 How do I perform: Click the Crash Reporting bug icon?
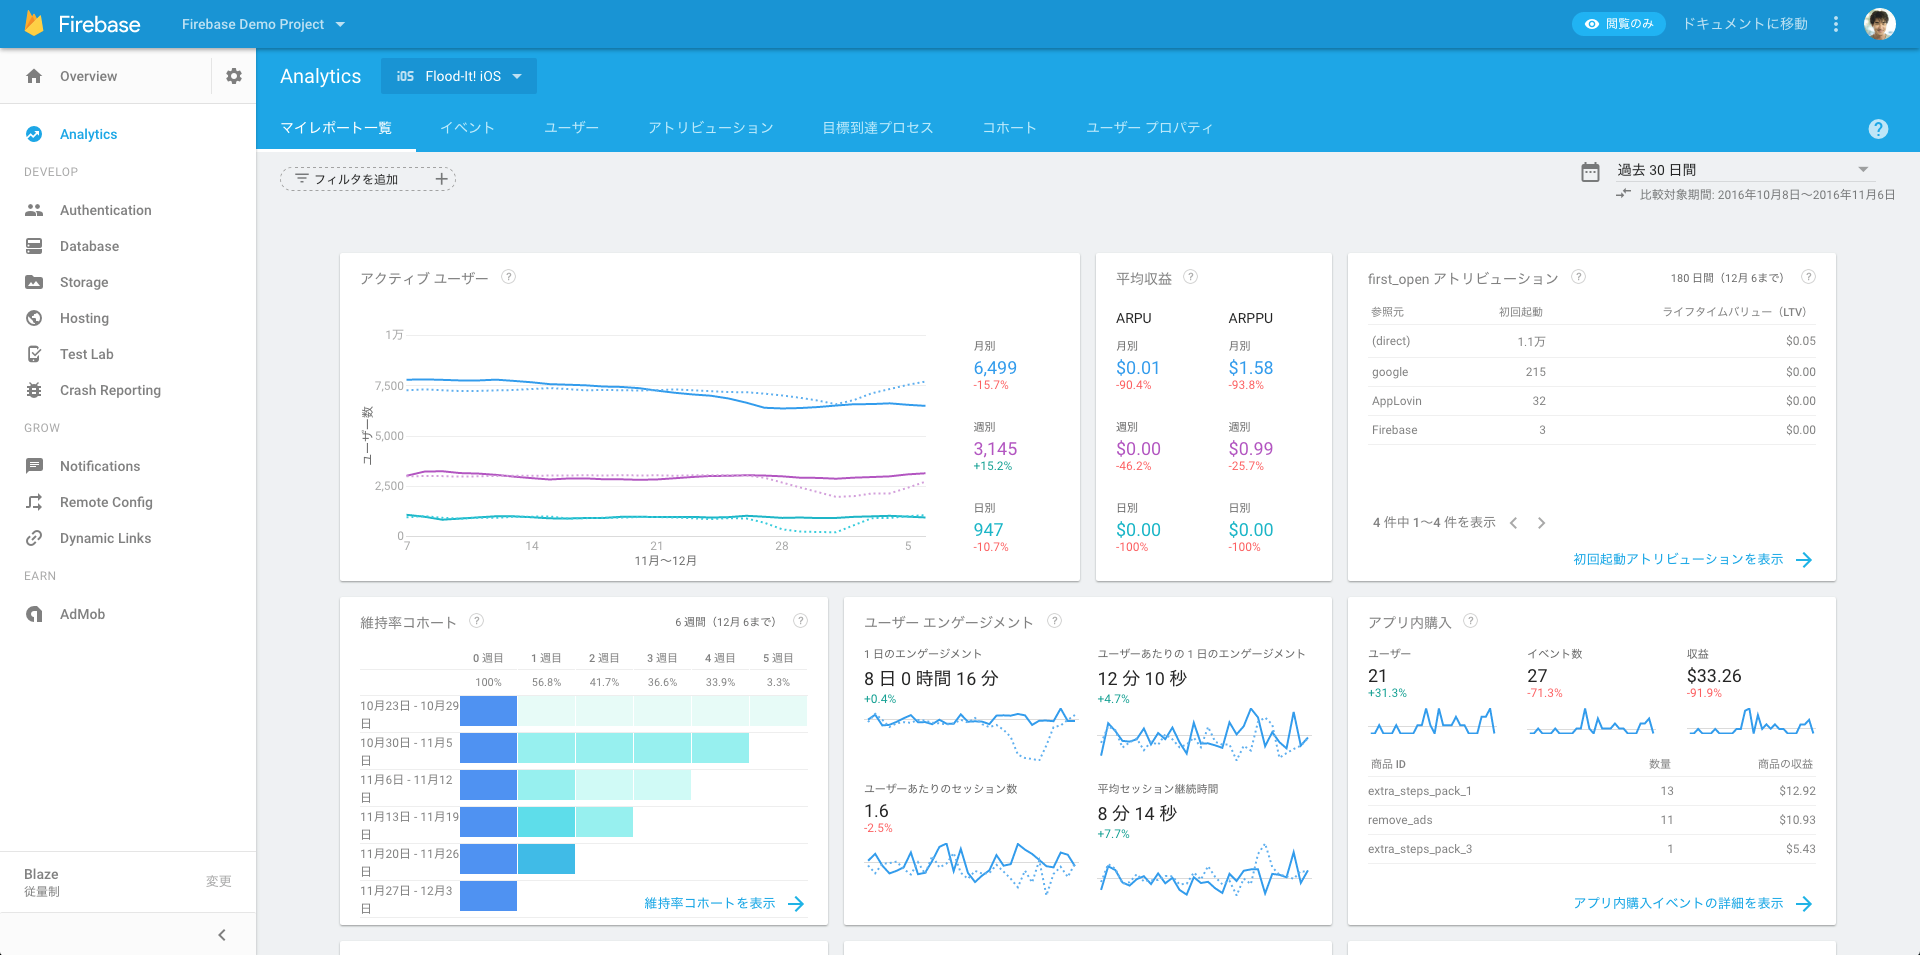[34, 390]
